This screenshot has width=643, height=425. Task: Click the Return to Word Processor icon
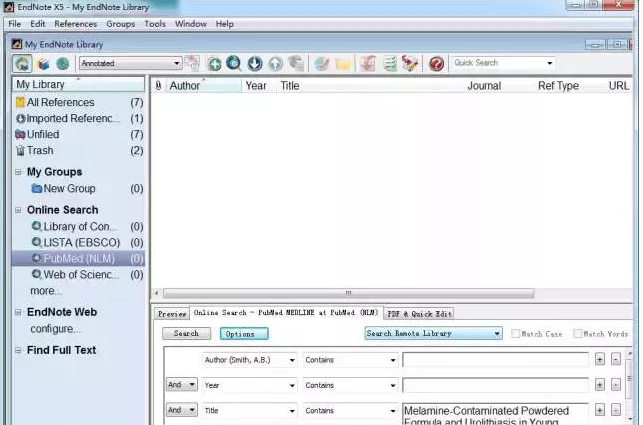tap(410, 64)
